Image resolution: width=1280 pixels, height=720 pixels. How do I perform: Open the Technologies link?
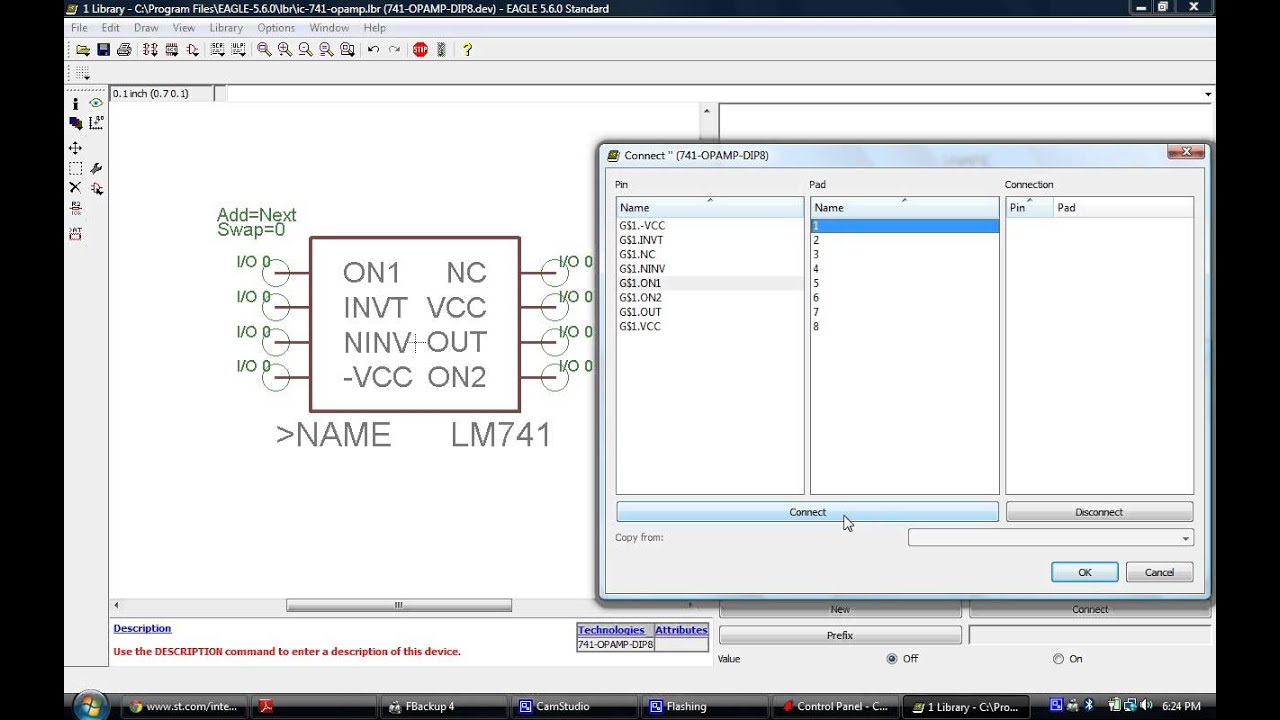pos(611,630)
